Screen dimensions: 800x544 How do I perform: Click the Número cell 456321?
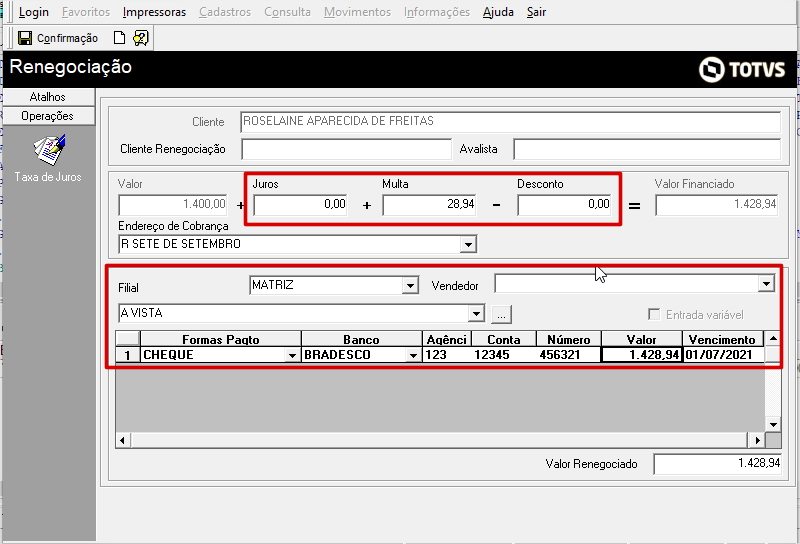click(568, 355)
